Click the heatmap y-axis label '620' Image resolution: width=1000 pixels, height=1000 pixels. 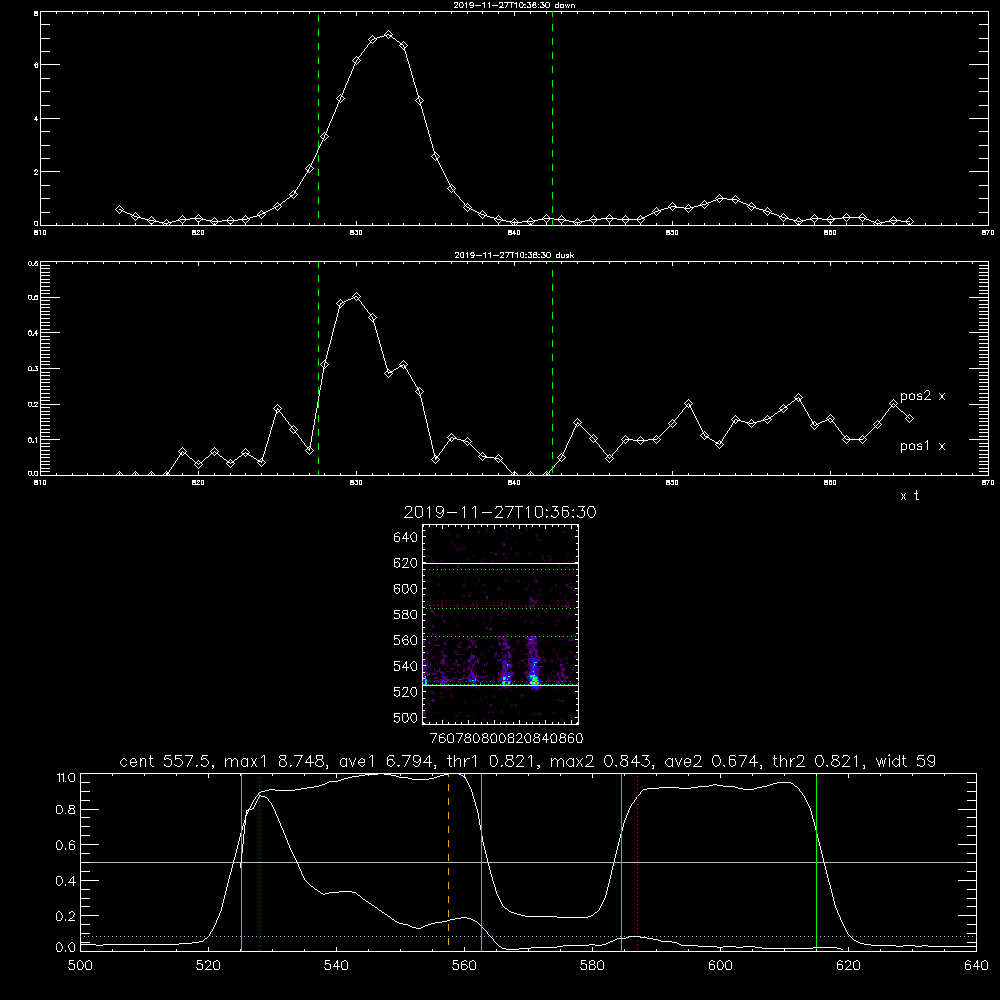(406, 563)
